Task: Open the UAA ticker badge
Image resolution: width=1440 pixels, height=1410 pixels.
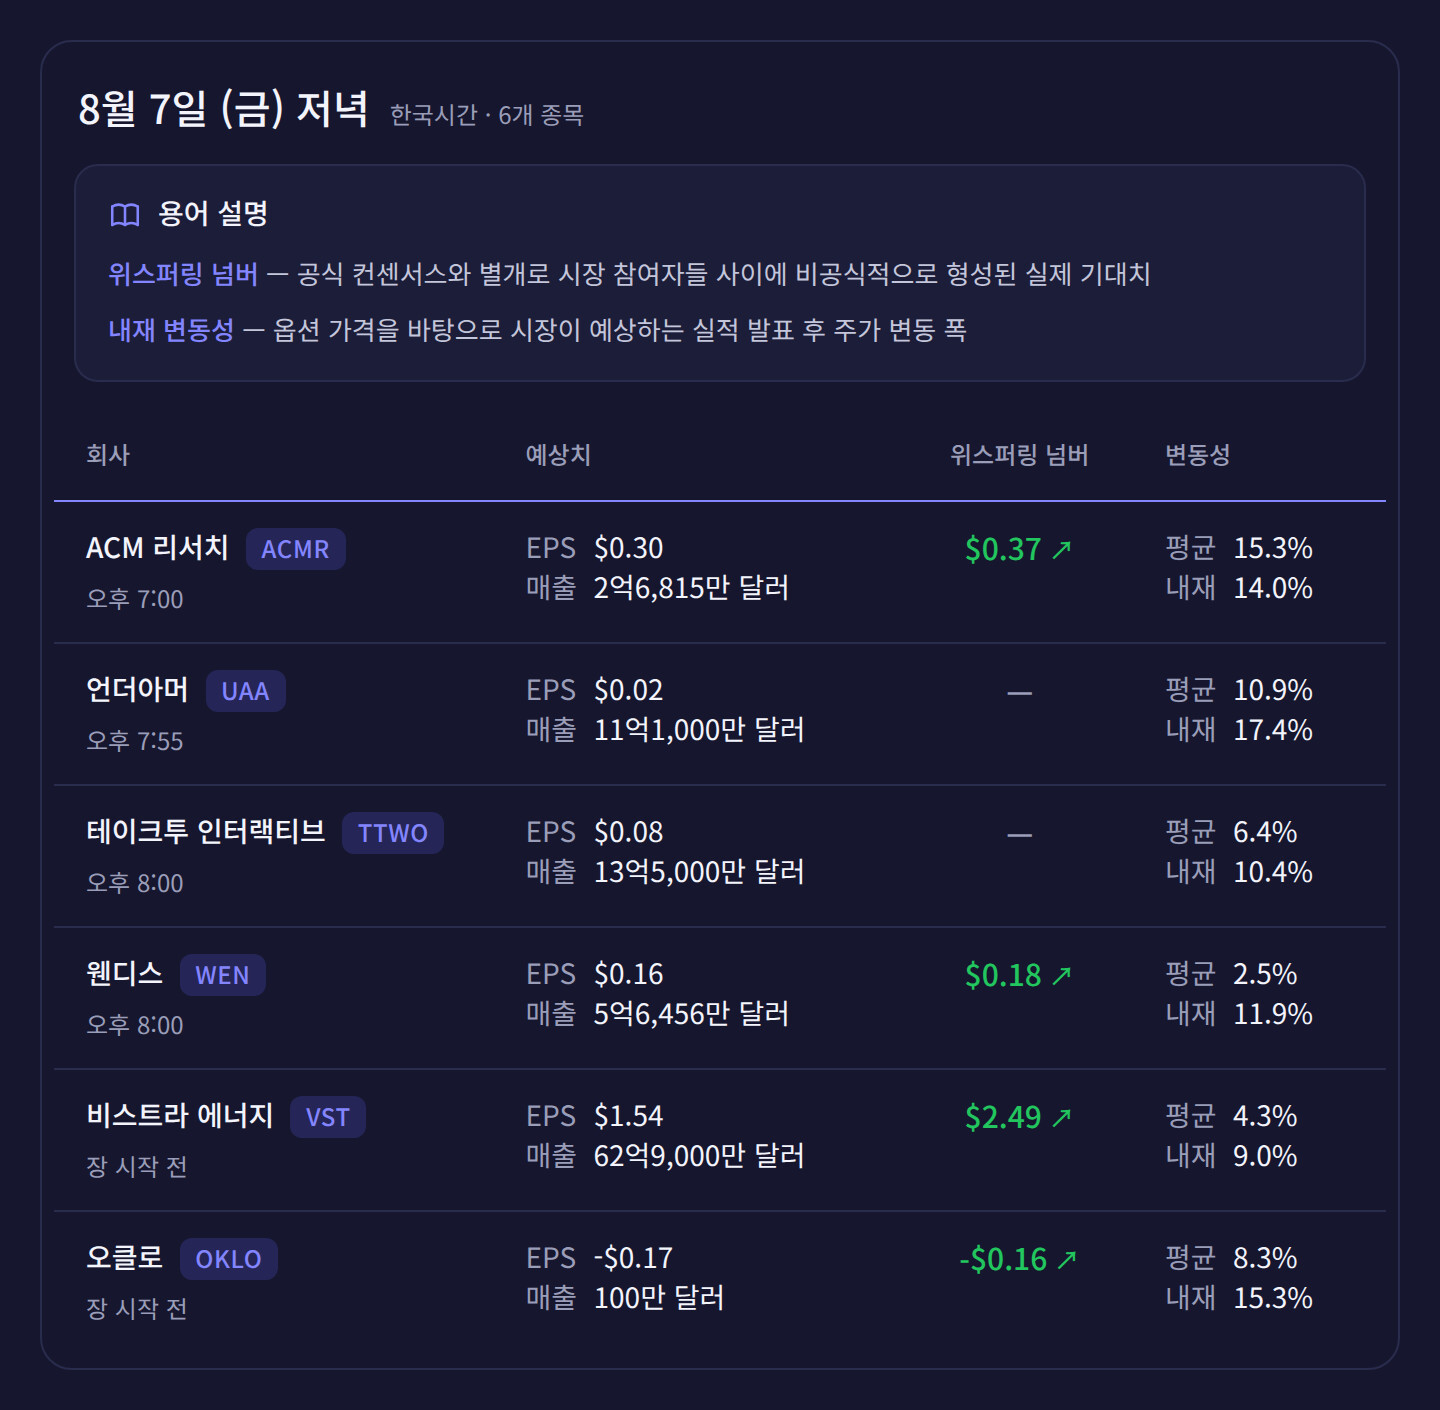Action: click(x=245, y=691)
